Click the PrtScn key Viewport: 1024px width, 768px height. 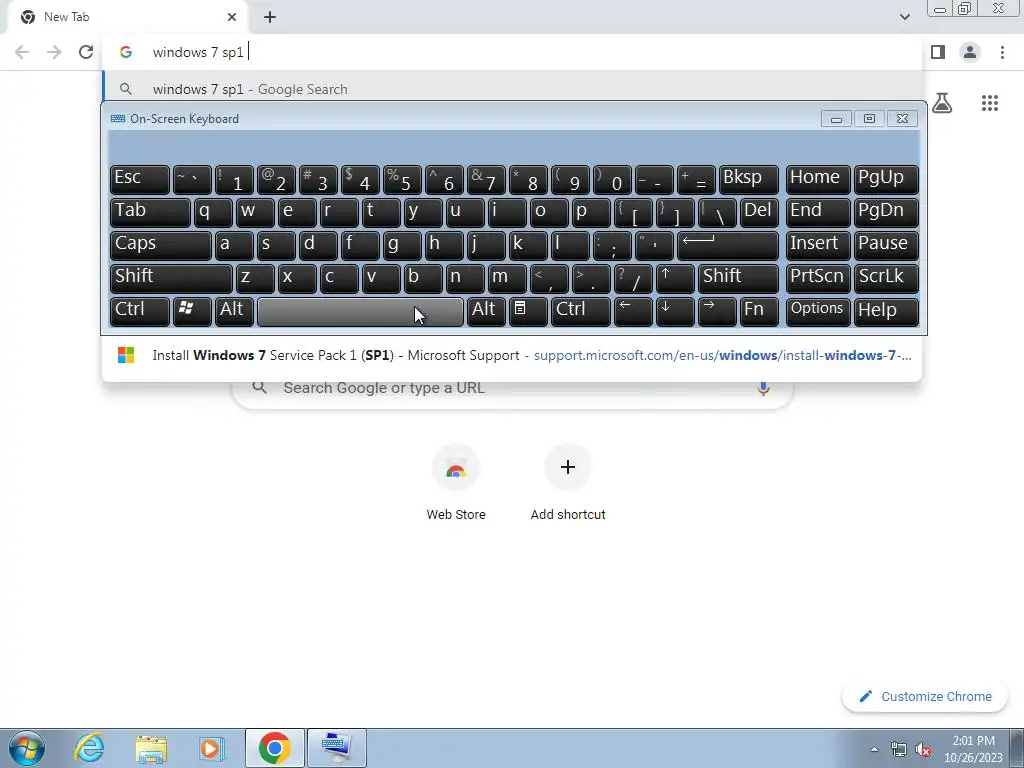(x=818, y=278)
